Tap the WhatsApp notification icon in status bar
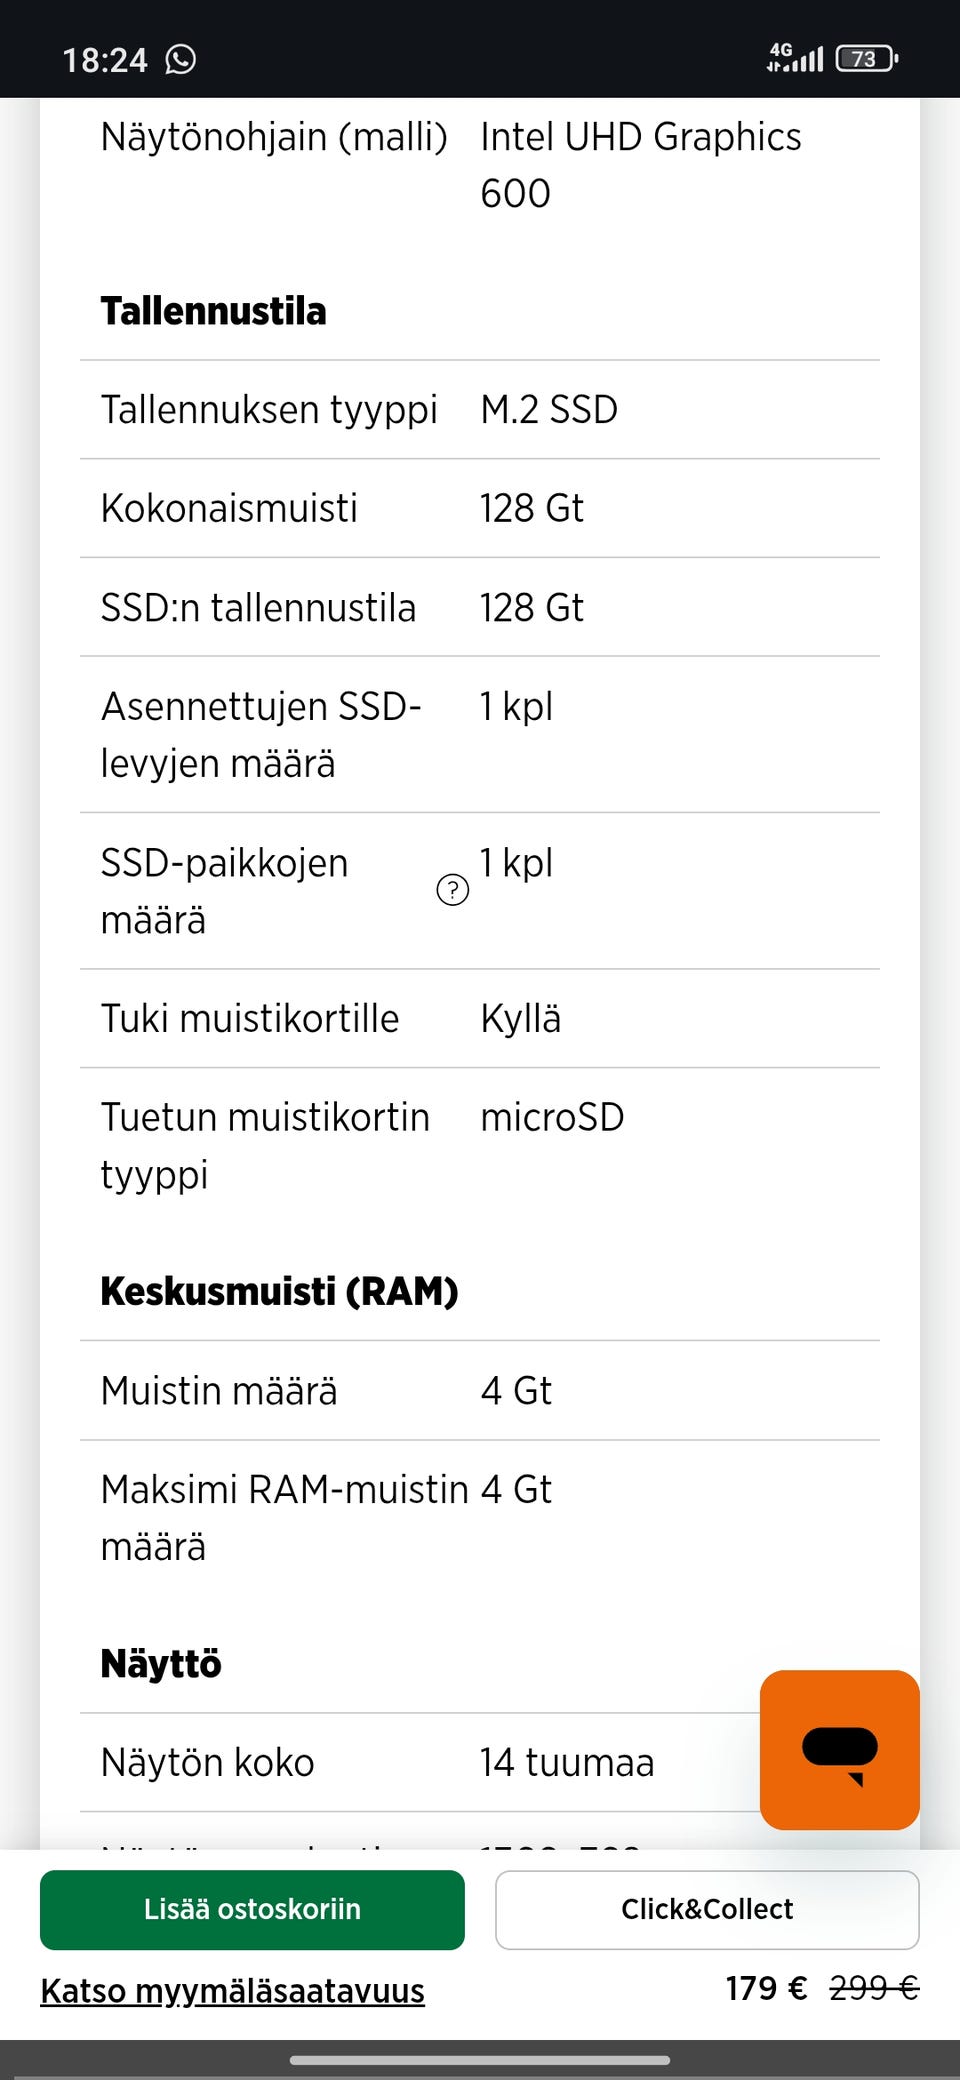960x2080 pixels. point(181,60)
